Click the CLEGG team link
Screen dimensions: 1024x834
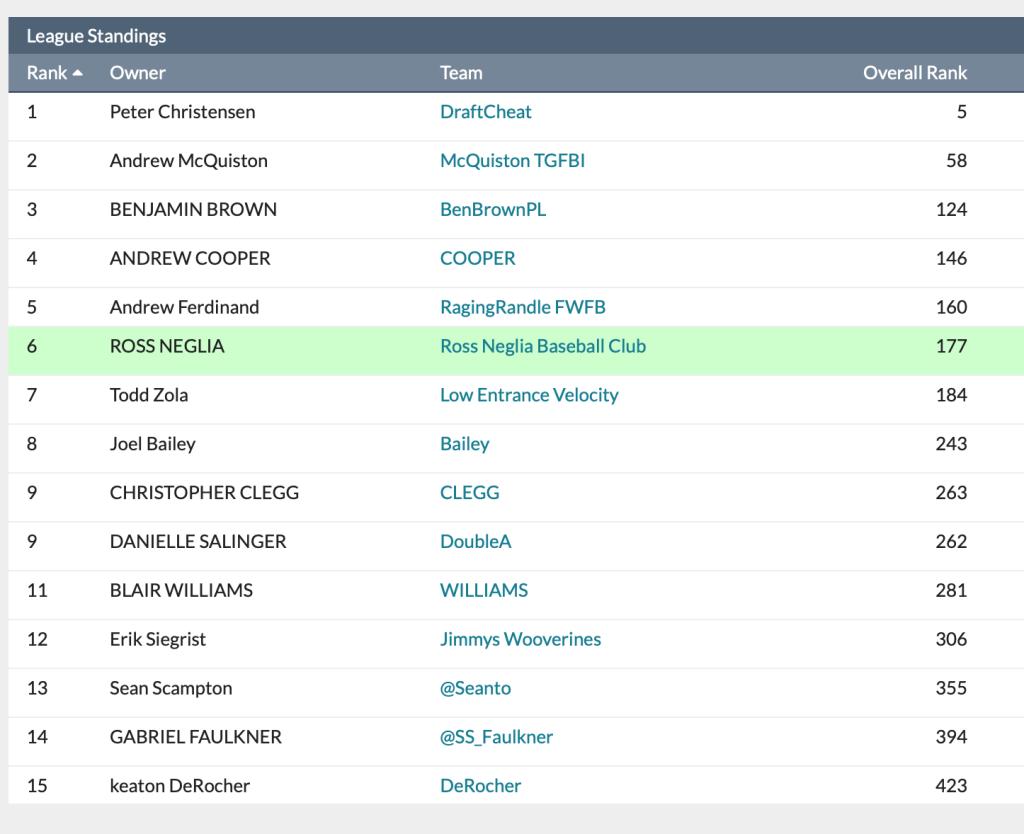pos(470,493)
